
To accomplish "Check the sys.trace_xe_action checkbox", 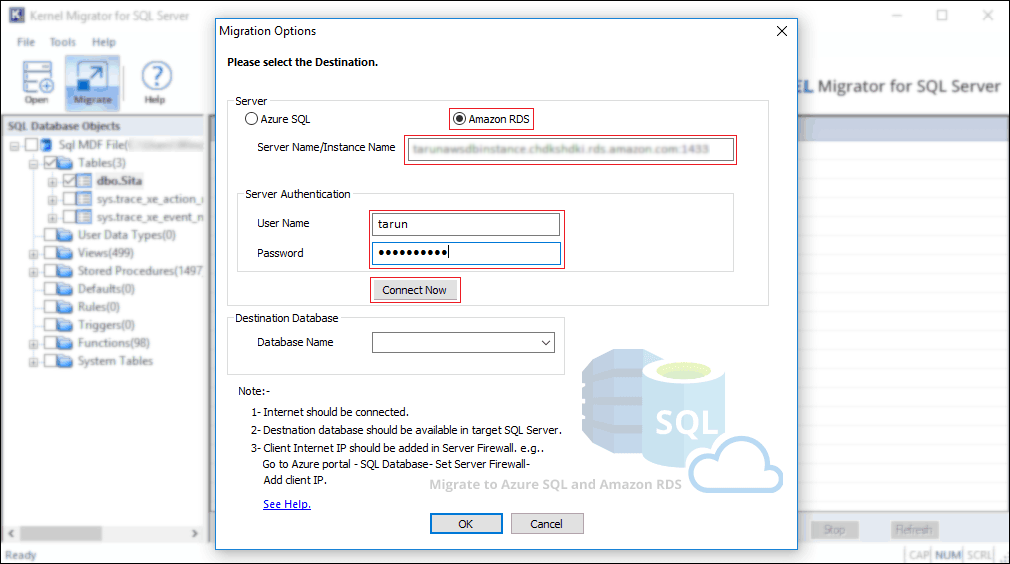I will pyautogui.click(x=70, y=199).
